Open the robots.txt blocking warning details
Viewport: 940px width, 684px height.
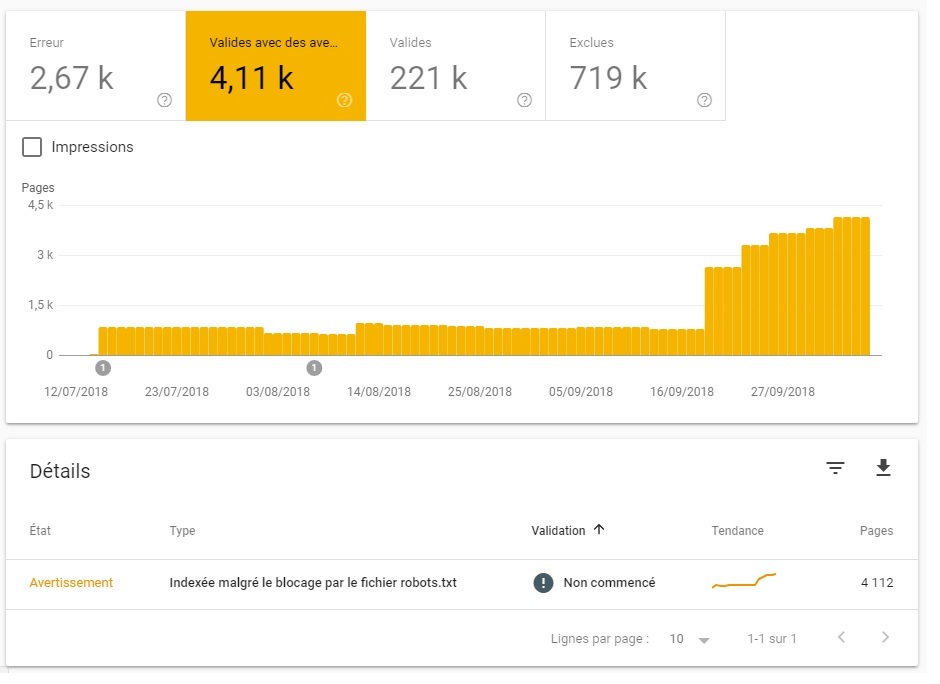[x=314, y=582]
